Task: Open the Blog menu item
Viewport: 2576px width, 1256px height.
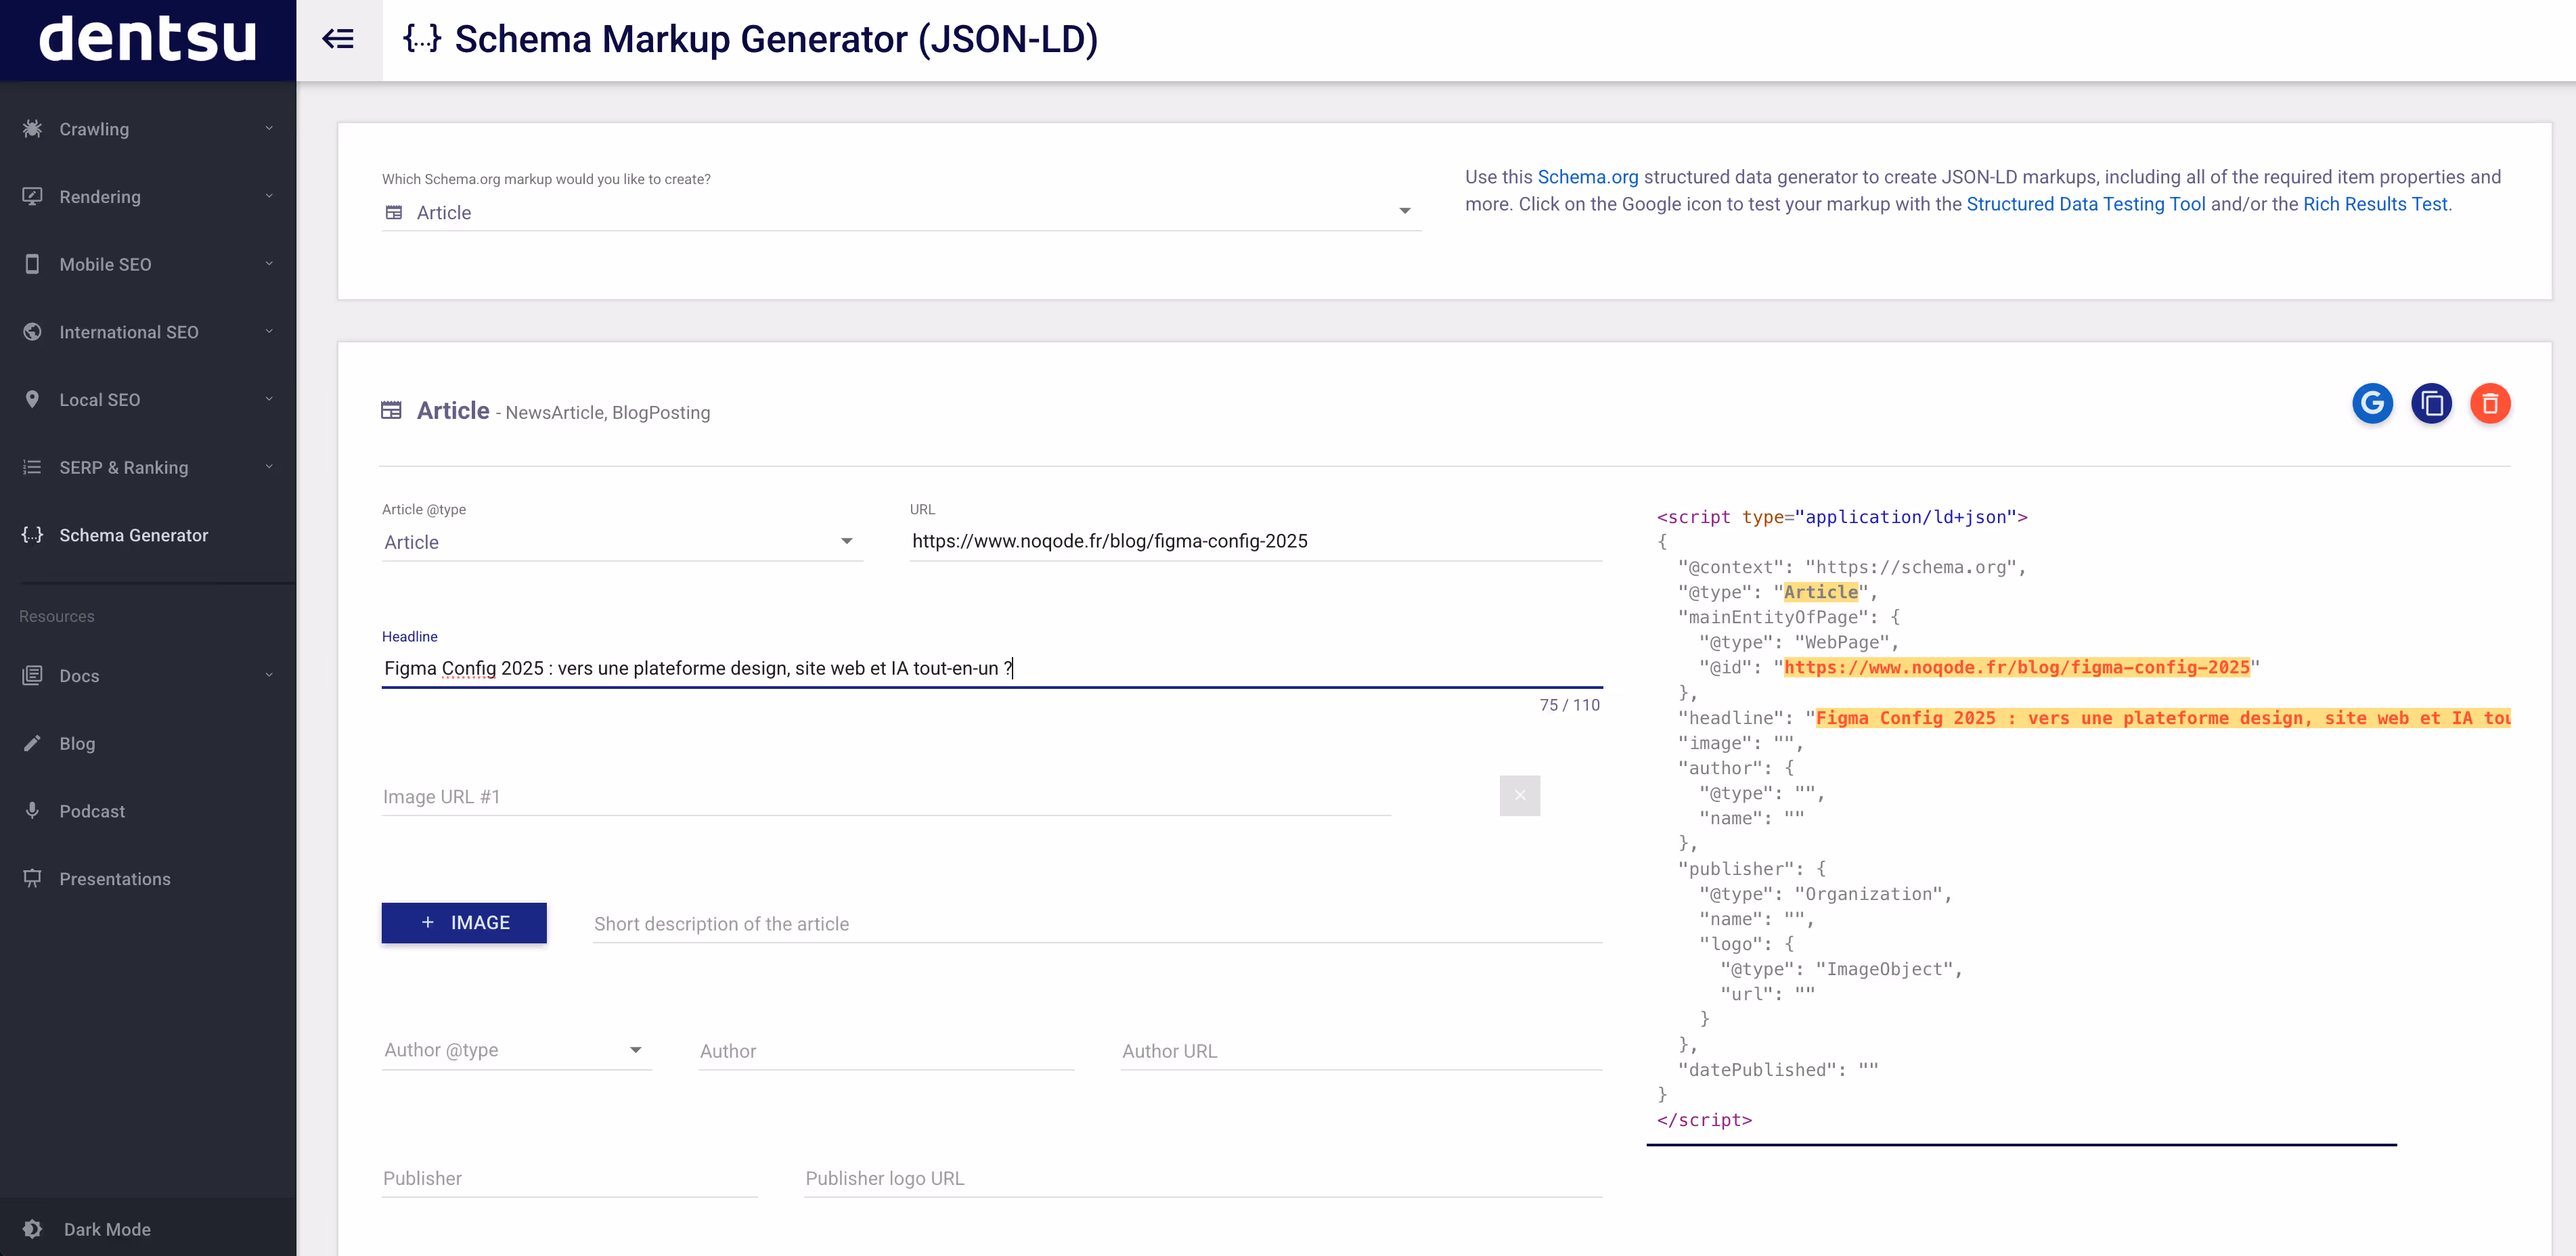Action: tap(77, 743)
